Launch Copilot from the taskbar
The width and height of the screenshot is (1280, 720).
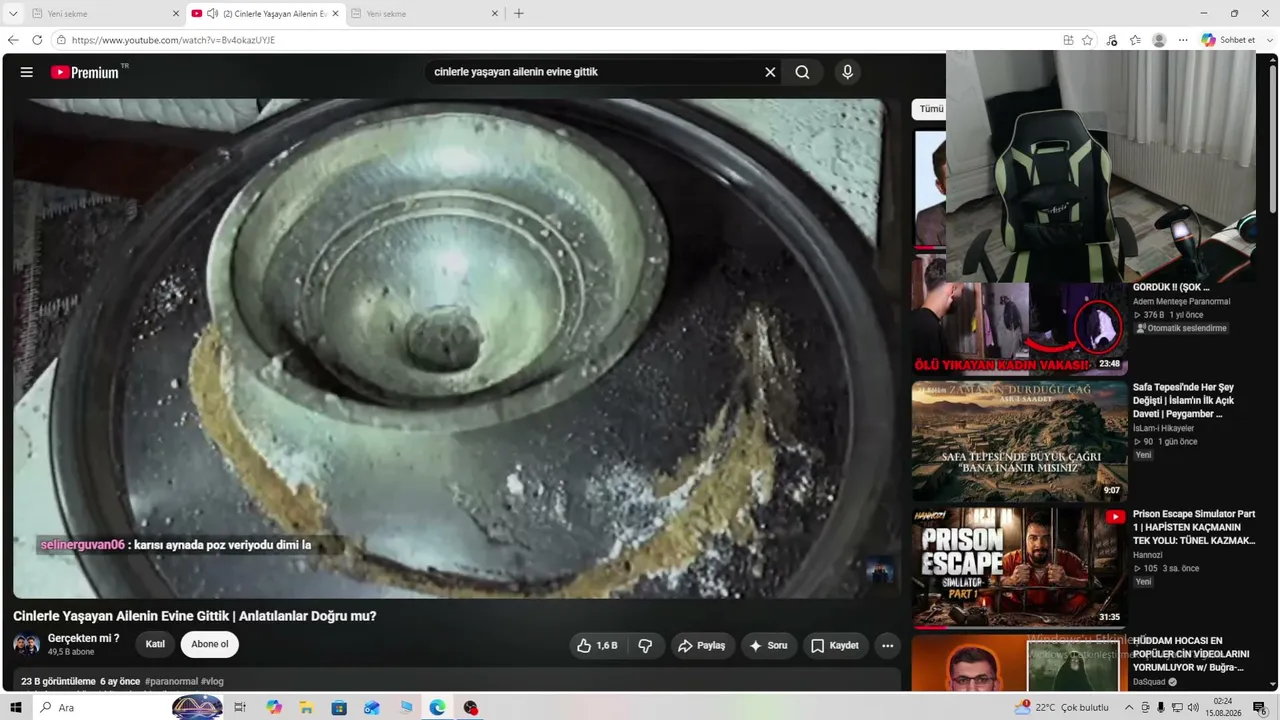click(274, 708)
